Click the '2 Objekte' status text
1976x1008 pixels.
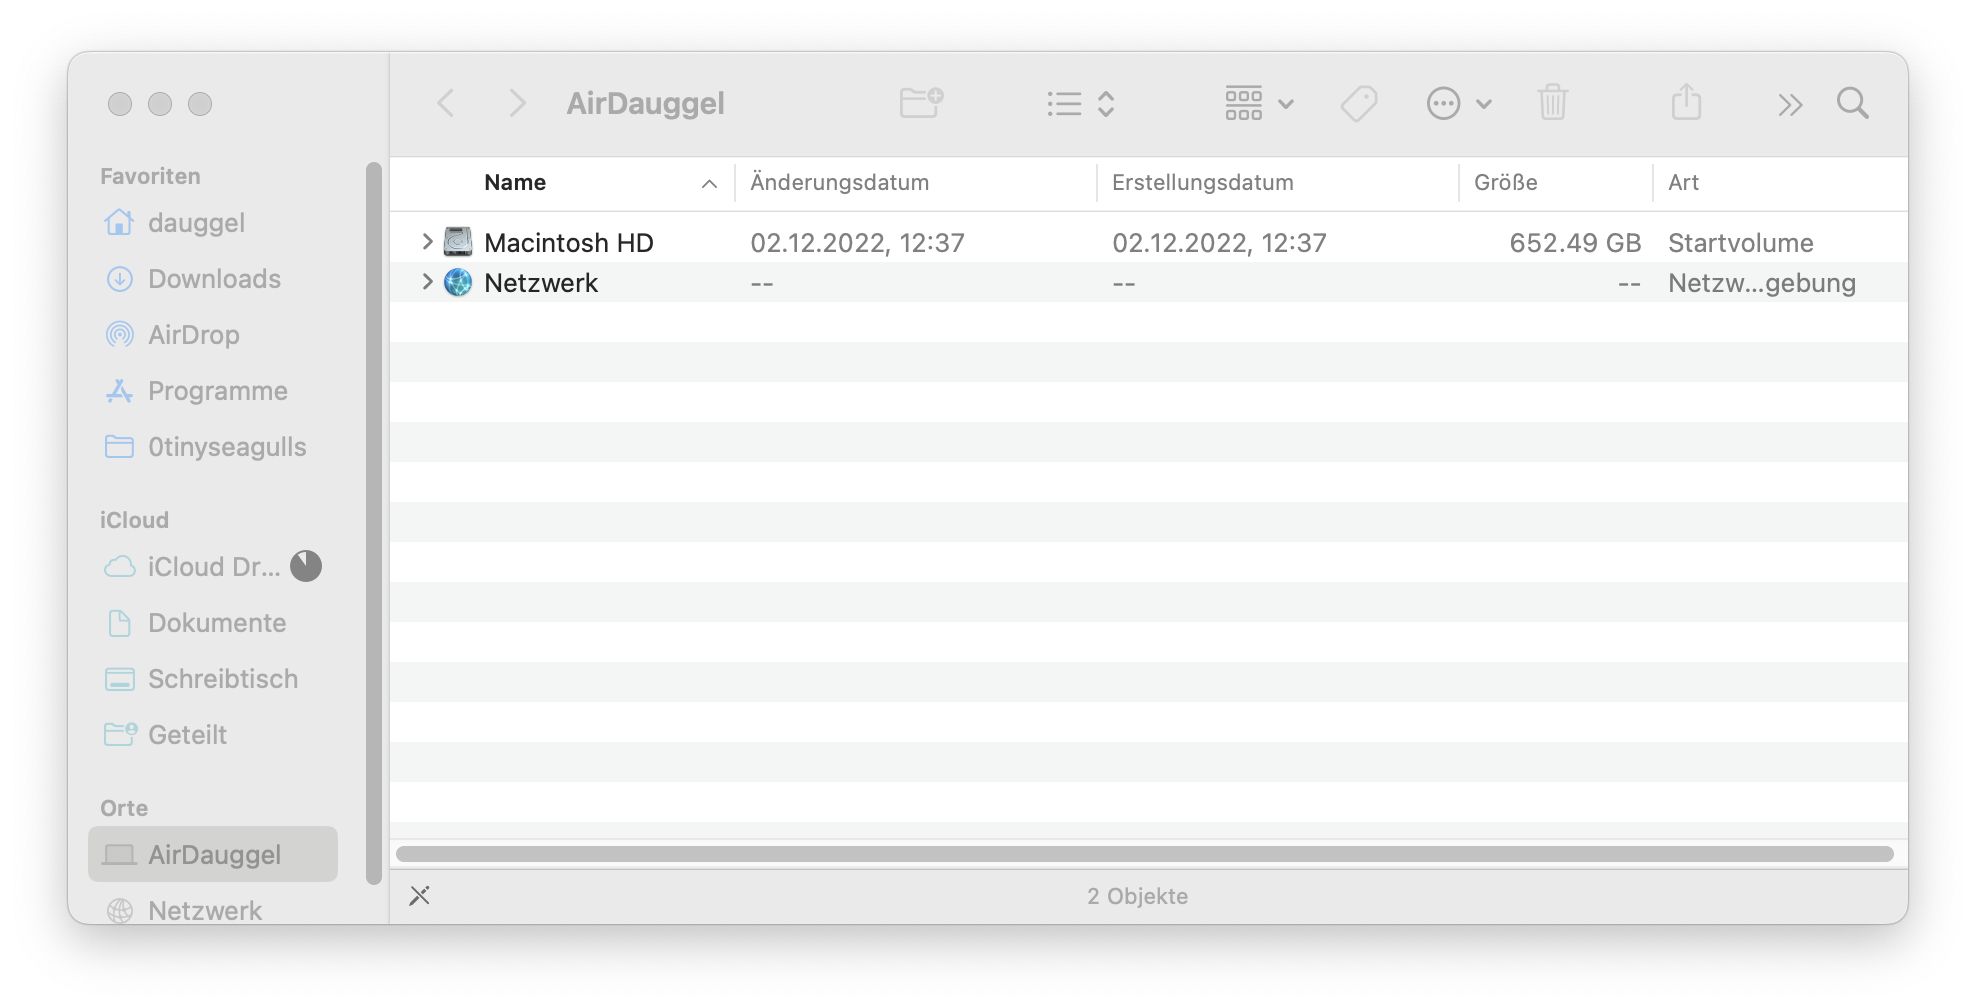[1137, 896]
